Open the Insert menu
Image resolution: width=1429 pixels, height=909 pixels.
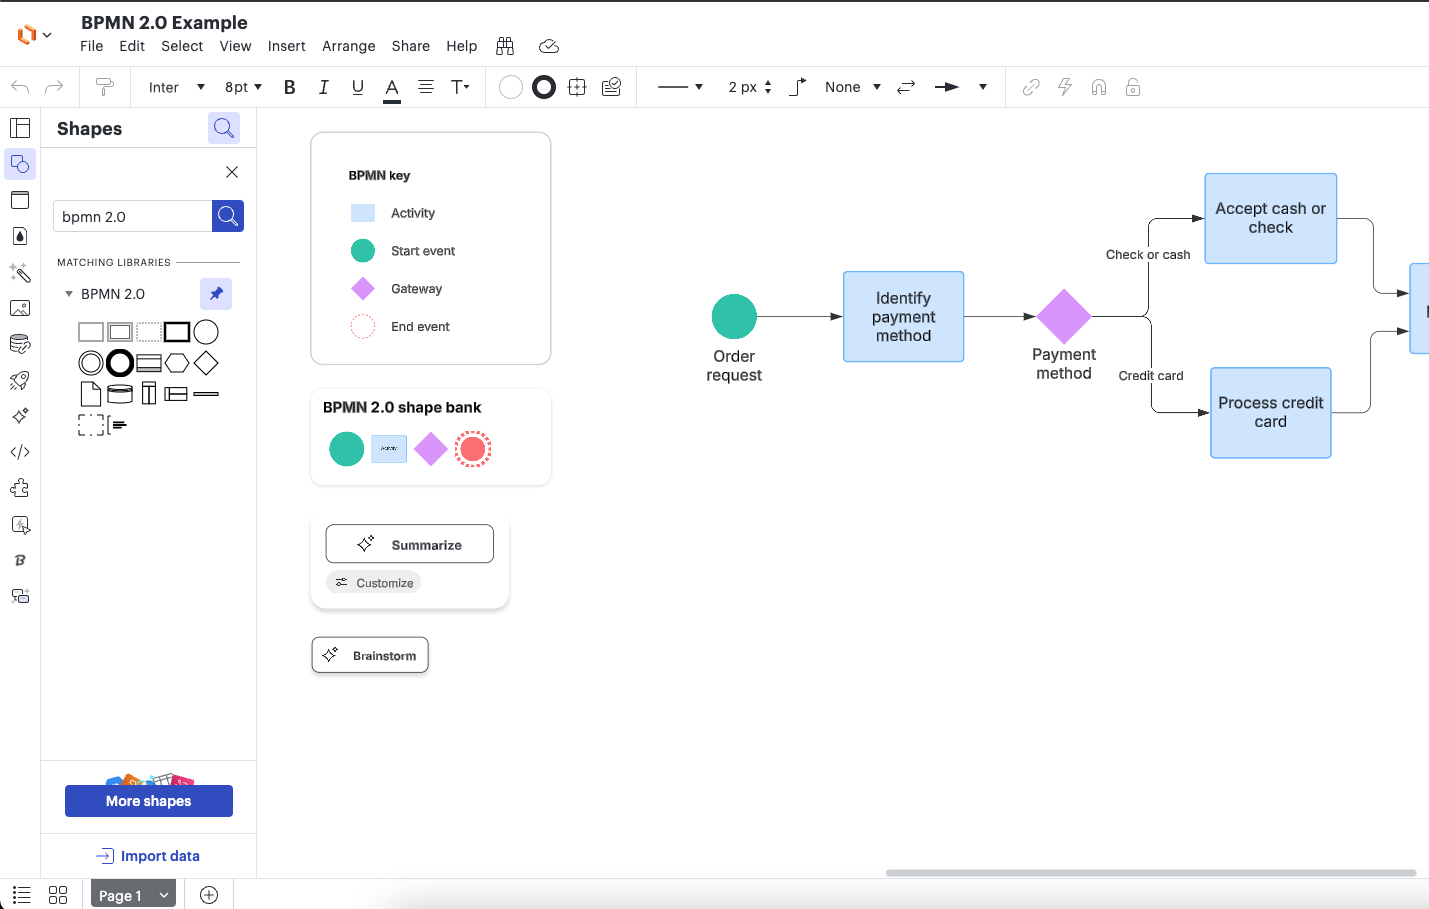pyautogui.click(x=286, y=46)
